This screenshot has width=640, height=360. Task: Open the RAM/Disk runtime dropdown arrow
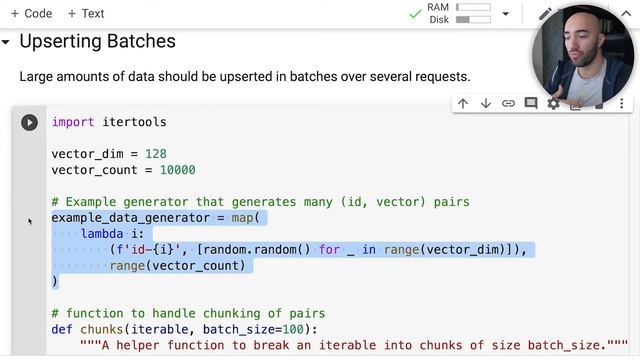pos(506,14)
